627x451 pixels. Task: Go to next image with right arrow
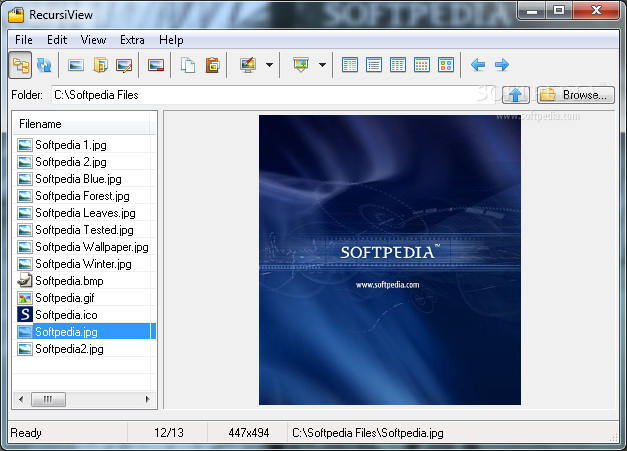click(502, 65)
